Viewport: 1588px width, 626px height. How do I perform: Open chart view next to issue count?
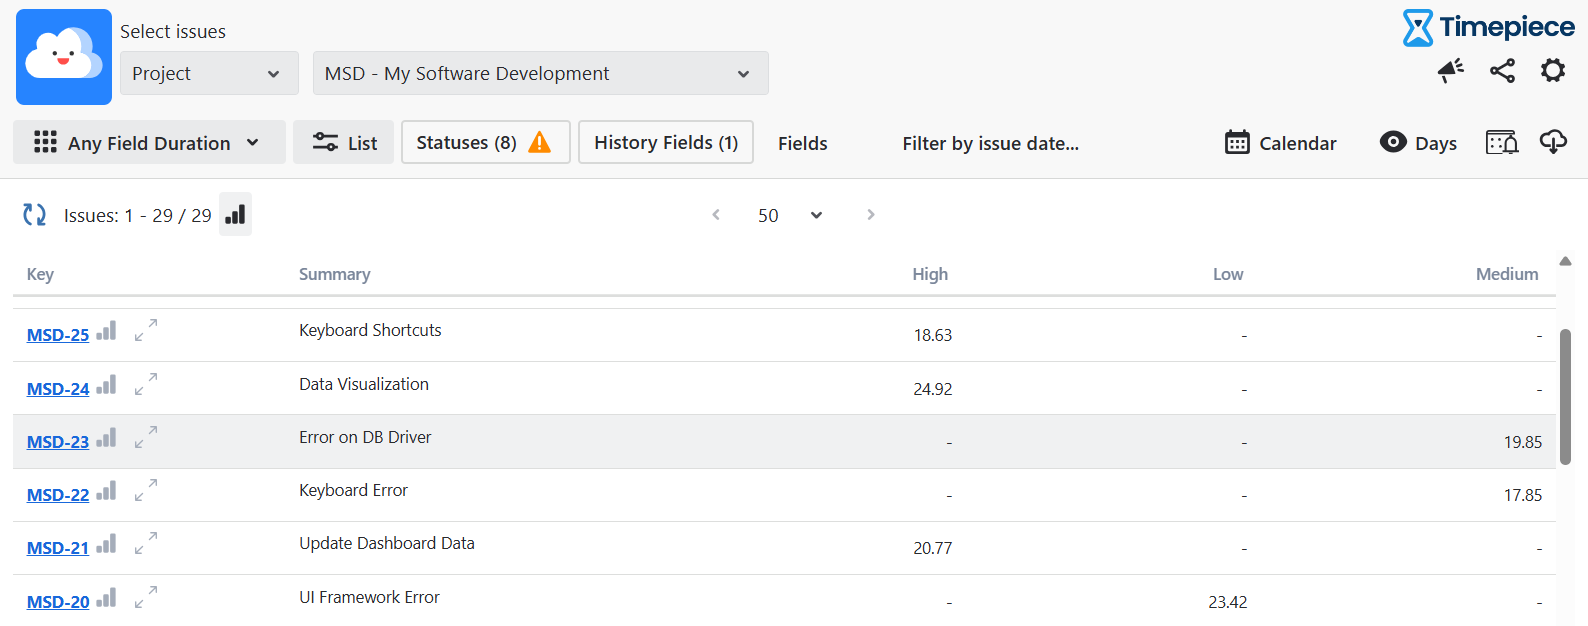[x=235, y=214]
